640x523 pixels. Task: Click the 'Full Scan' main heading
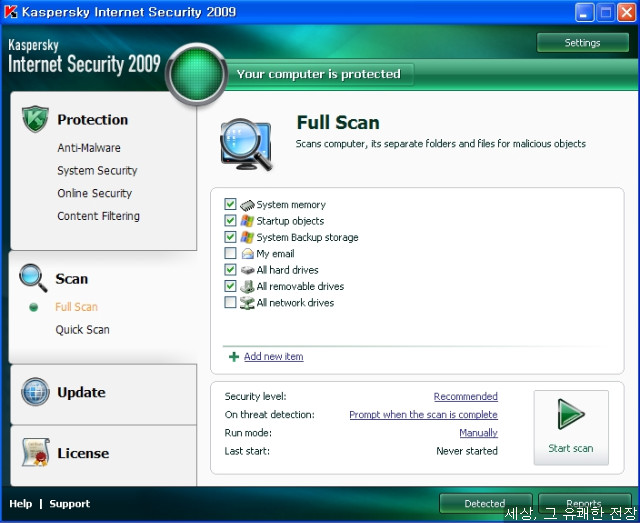pos(338,122)
